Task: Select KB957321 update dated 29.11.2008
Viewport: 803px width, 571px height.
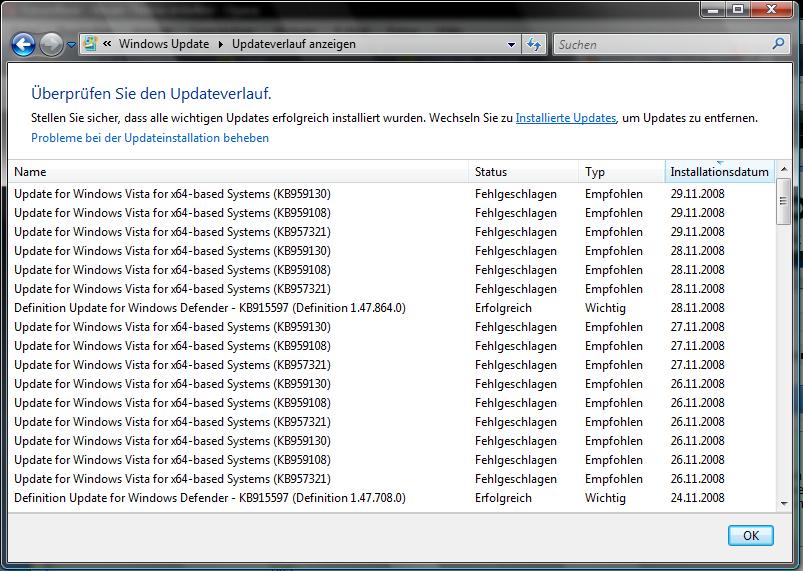Action: tap(172, 232)
